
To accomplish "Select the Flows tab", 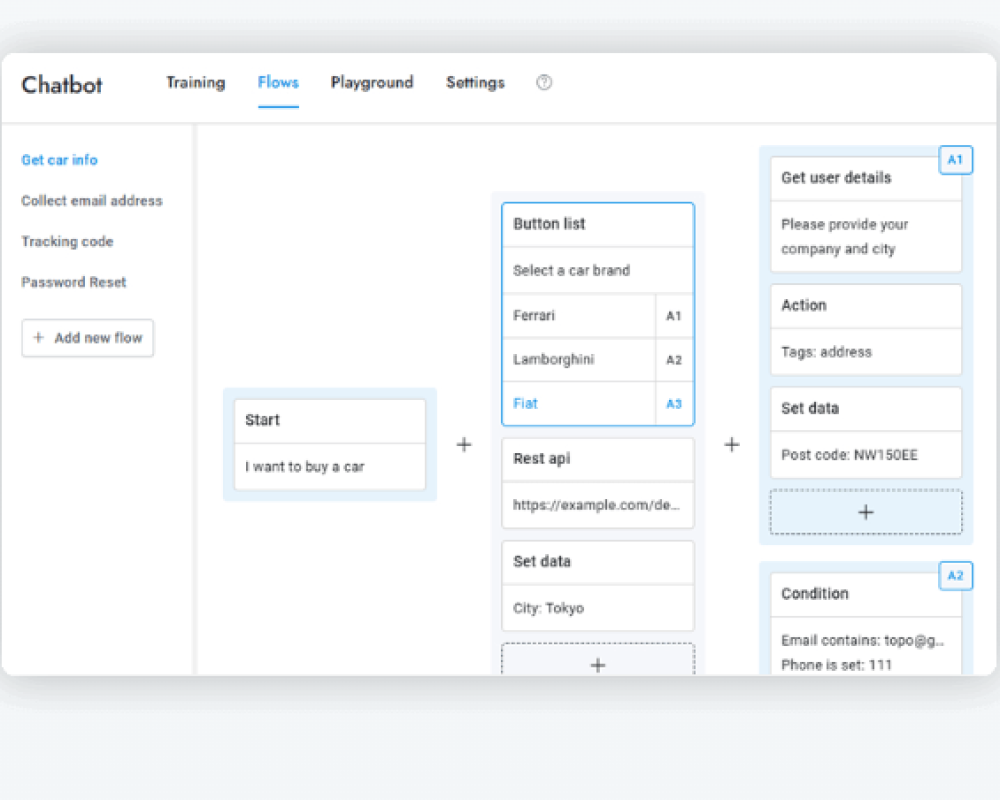I will click(x=278, y=83).
